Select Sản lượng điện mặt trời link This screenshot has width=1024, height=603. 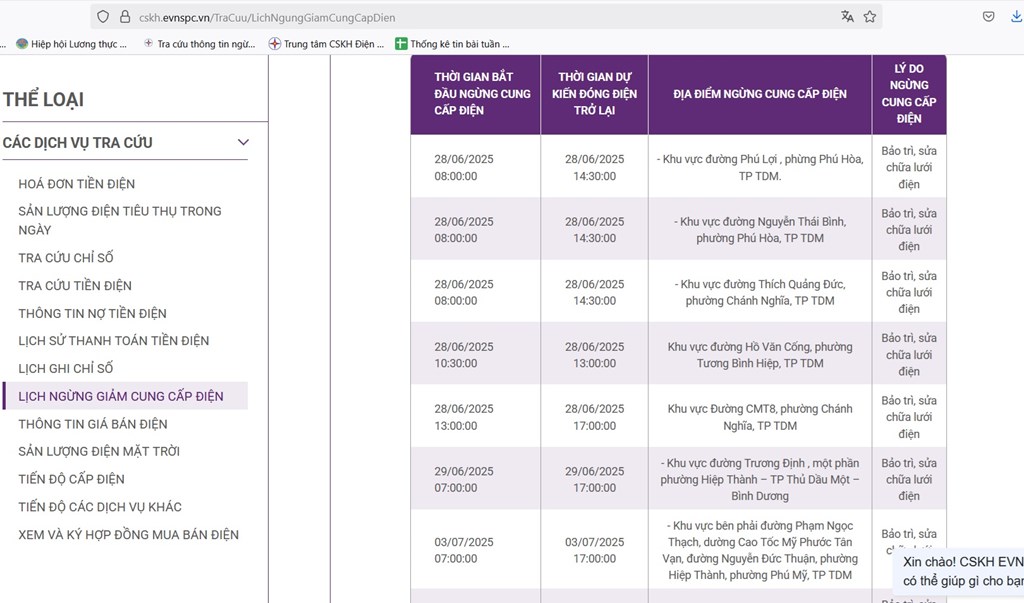pyautogui.click(x=99, y=452)
